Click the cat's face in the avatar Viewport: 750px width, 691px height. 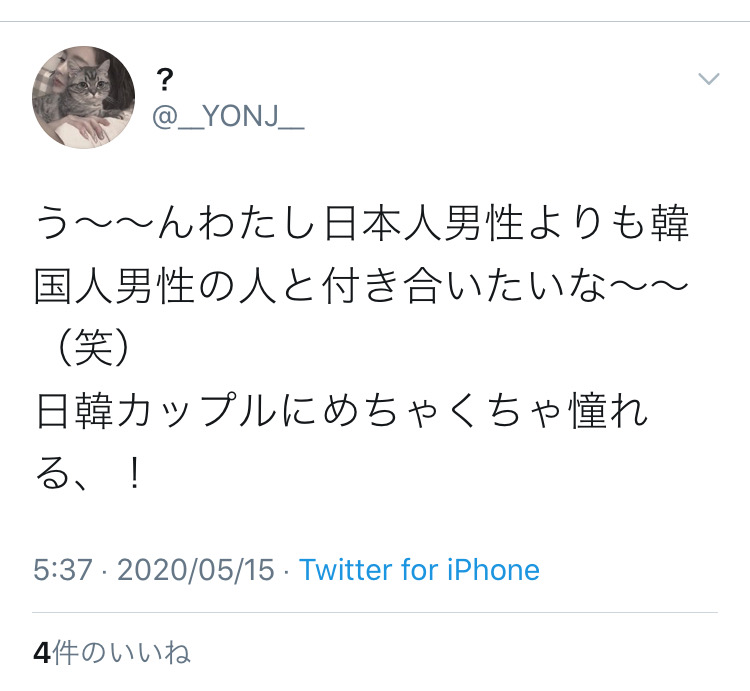point(87,85)
